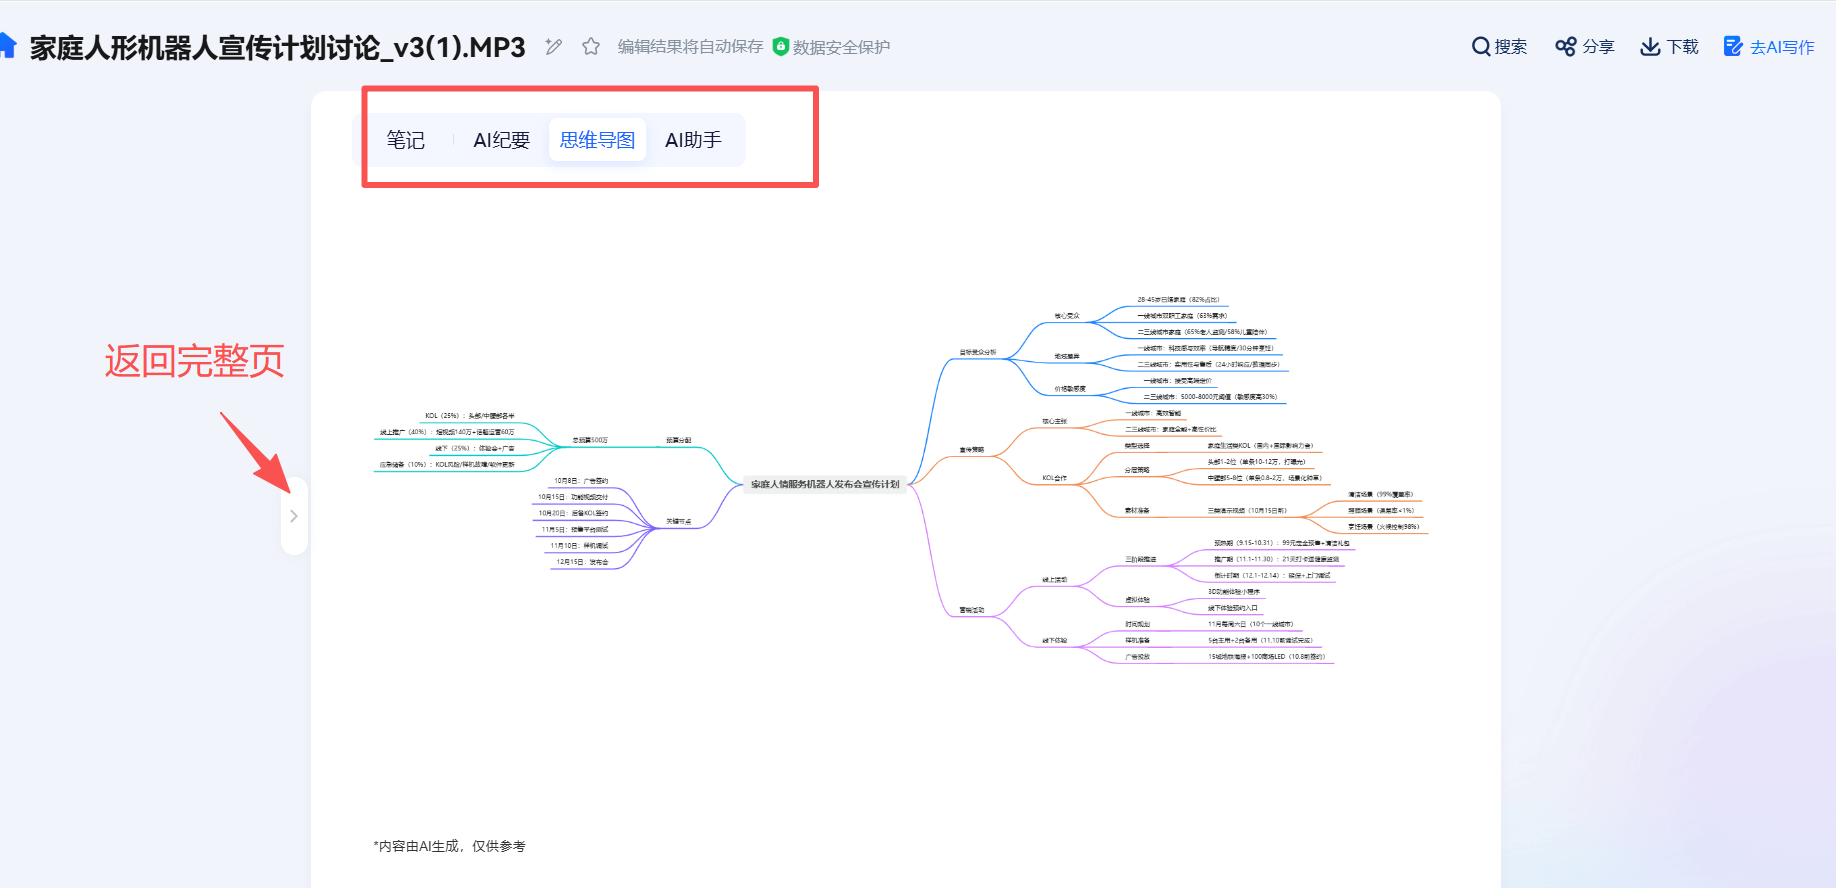Click the 关键节点 branch node
1836x888 pixels.
[678, 521]
